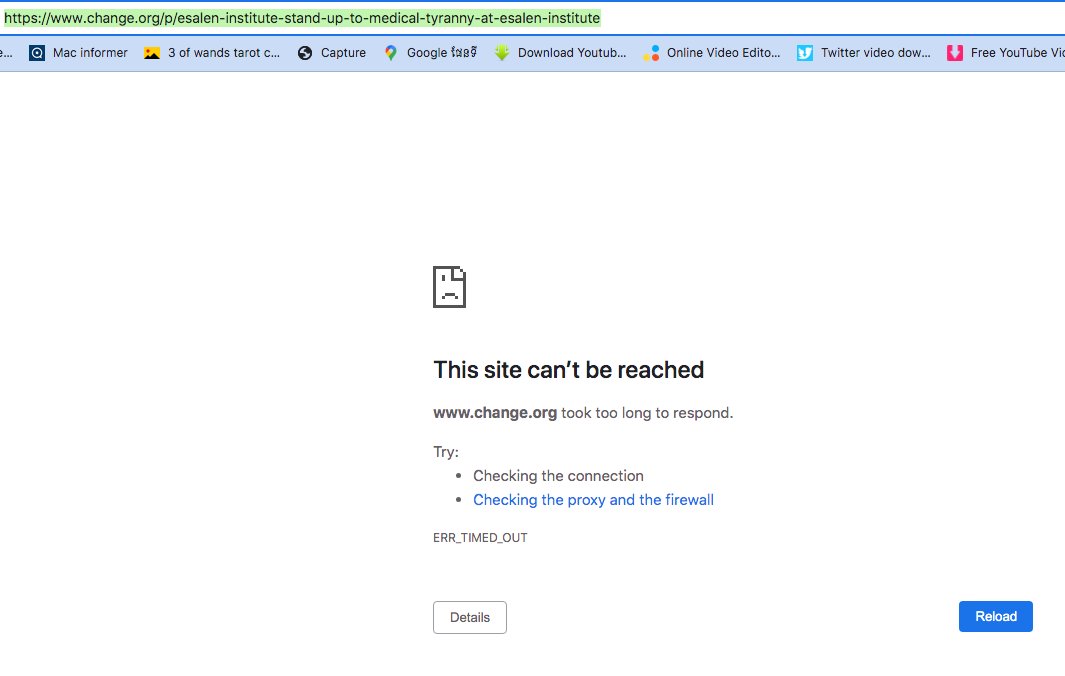Click the ERR_TIMED_OUT error code text
1065x676 pixels.
tap(480, 537)
